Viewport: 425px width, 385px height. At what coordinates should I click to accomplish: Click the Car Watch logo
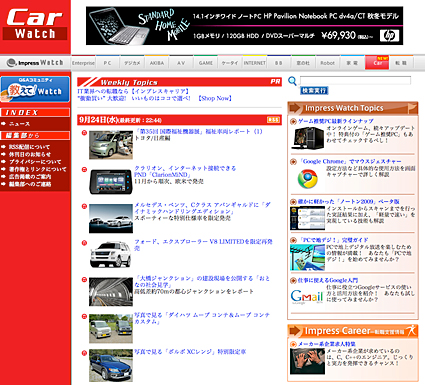point(35,24)
